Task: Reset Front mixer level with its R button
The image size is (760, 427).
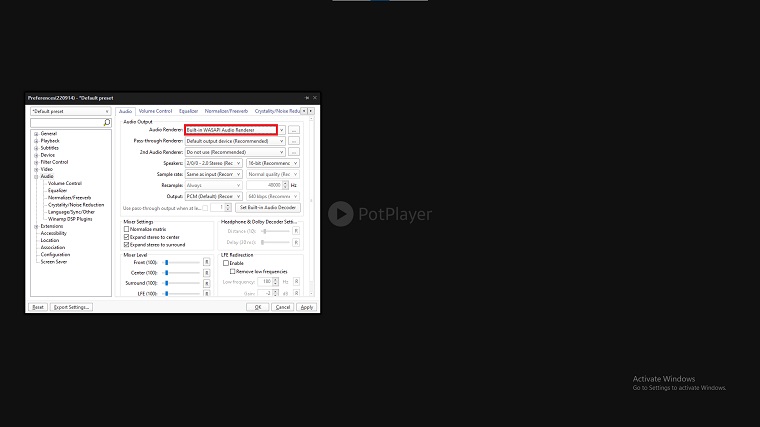Action: (x=206, y=262)
